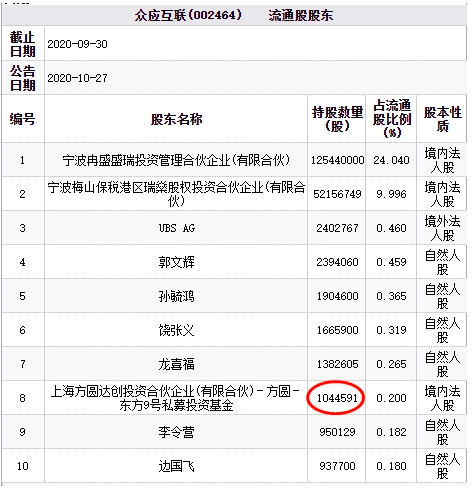Click 境内法人股 in the 52156749 row
Screen dimensions: 472x489
(x=442, y=194)
